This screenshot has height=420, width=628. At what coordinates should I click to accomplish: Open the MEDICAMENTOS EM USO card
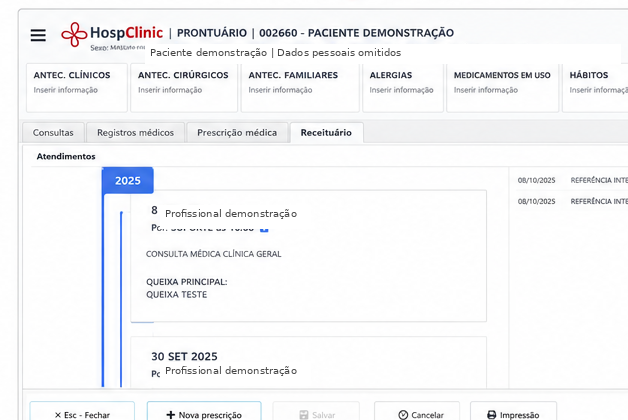[503, 88]
